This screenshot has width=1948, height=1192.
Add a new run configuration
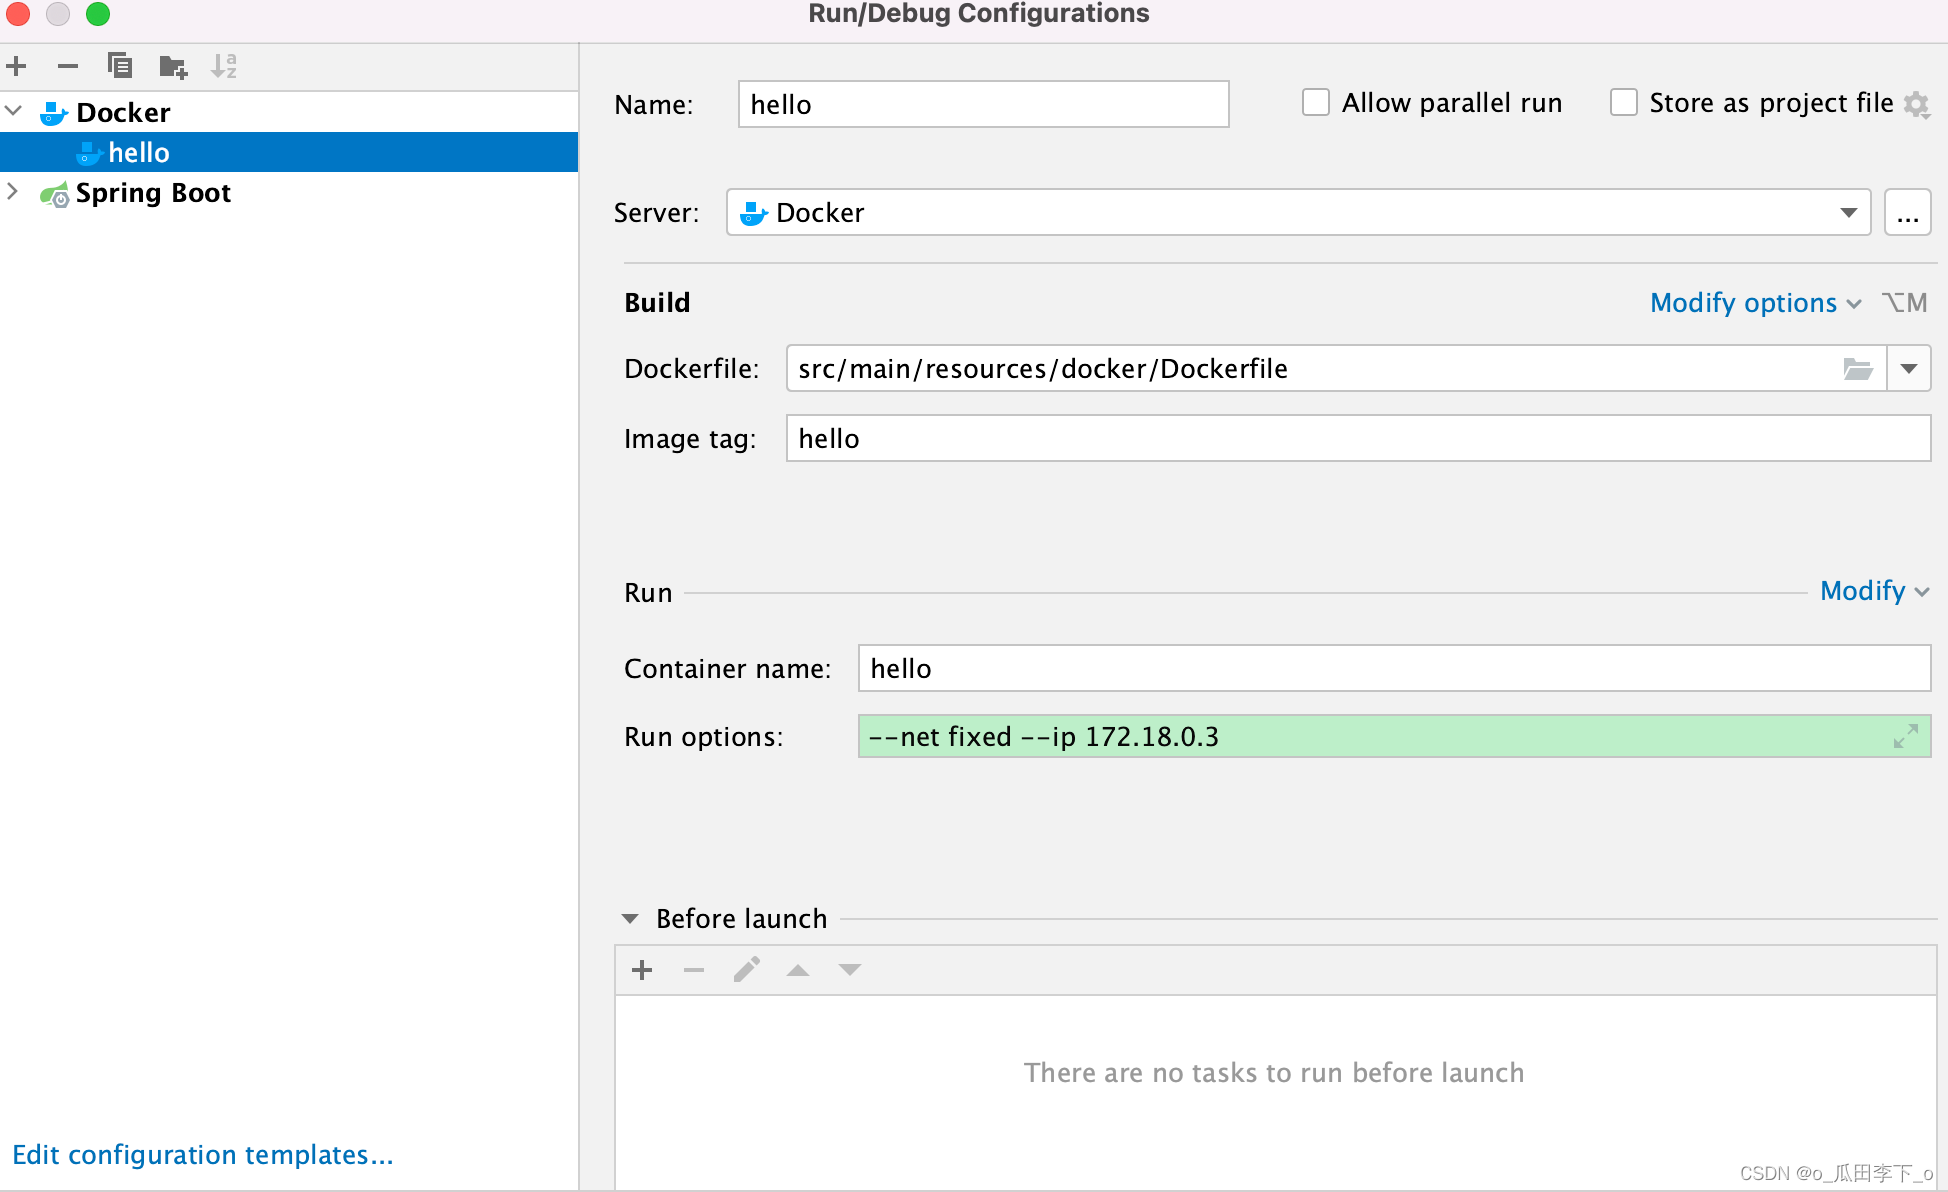pyautogui.click(x=16, y=67)
